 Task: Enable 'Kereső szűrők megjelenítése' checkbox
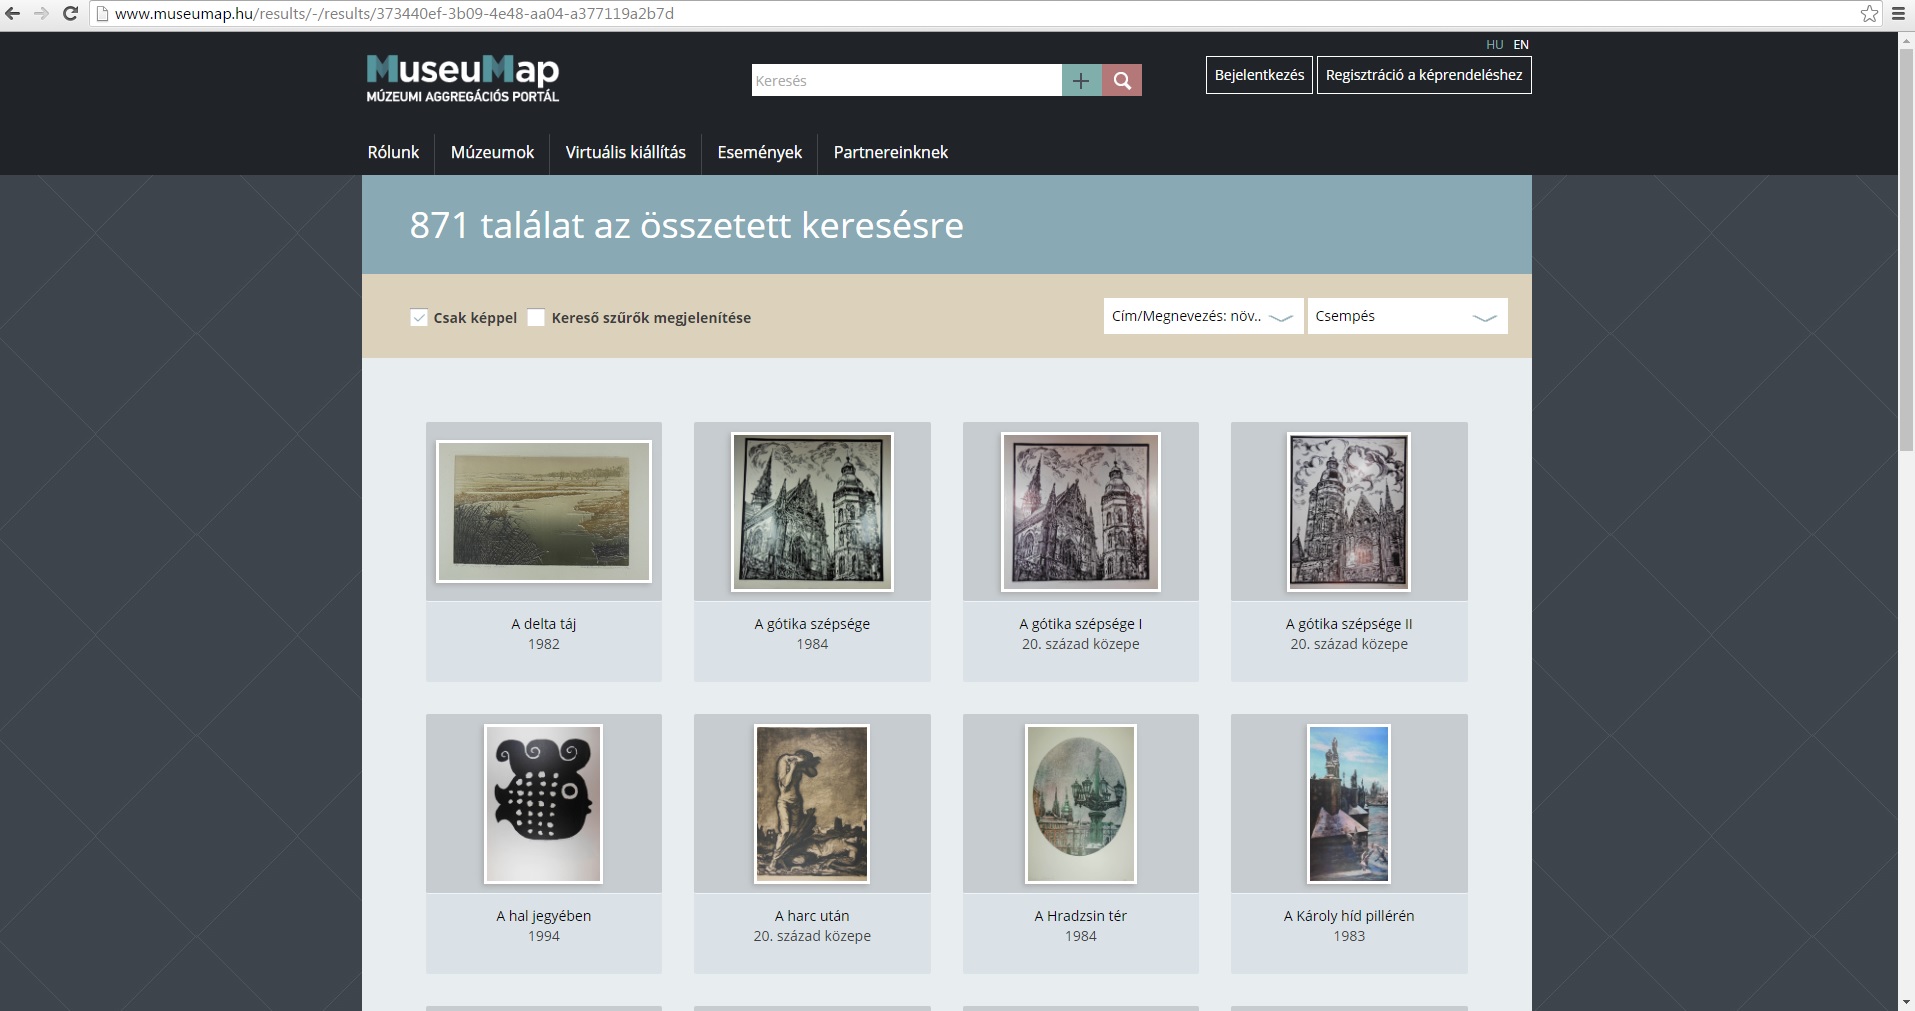(536, 318)
